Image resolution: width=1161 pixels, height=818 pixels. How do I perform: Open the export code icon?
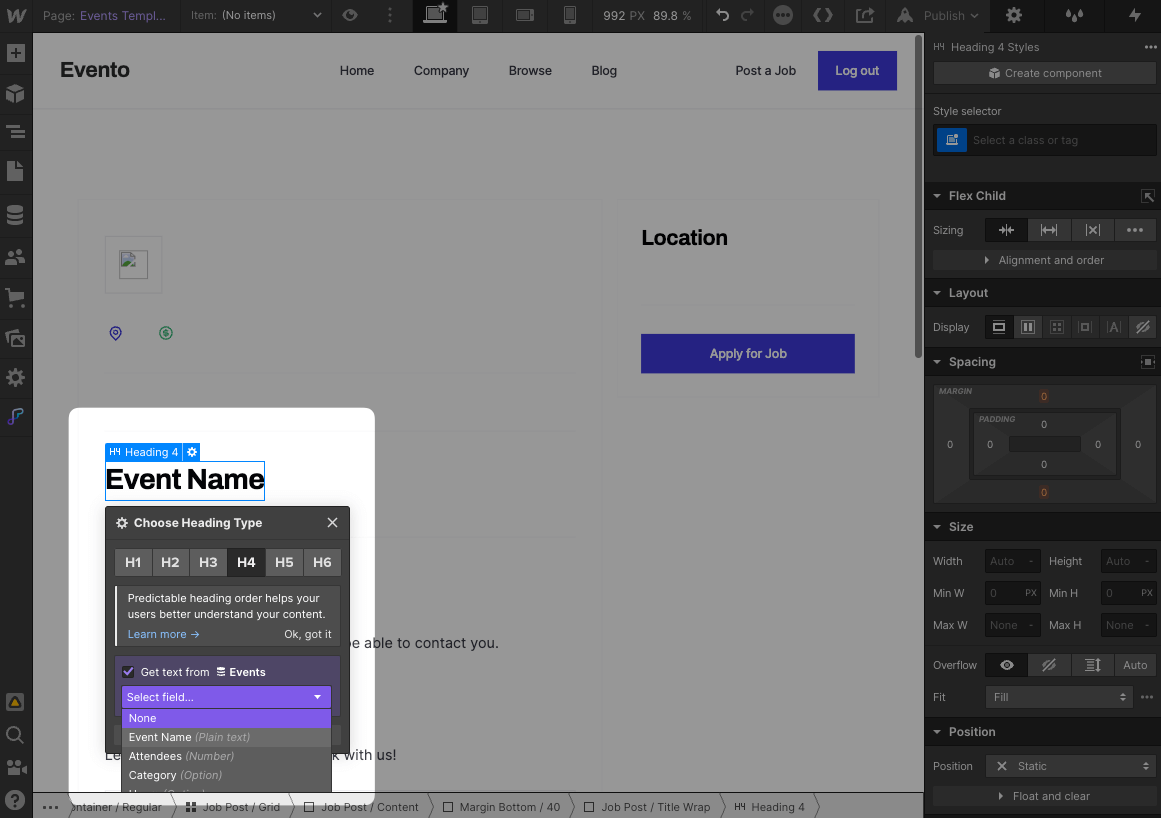click(823, 15)
